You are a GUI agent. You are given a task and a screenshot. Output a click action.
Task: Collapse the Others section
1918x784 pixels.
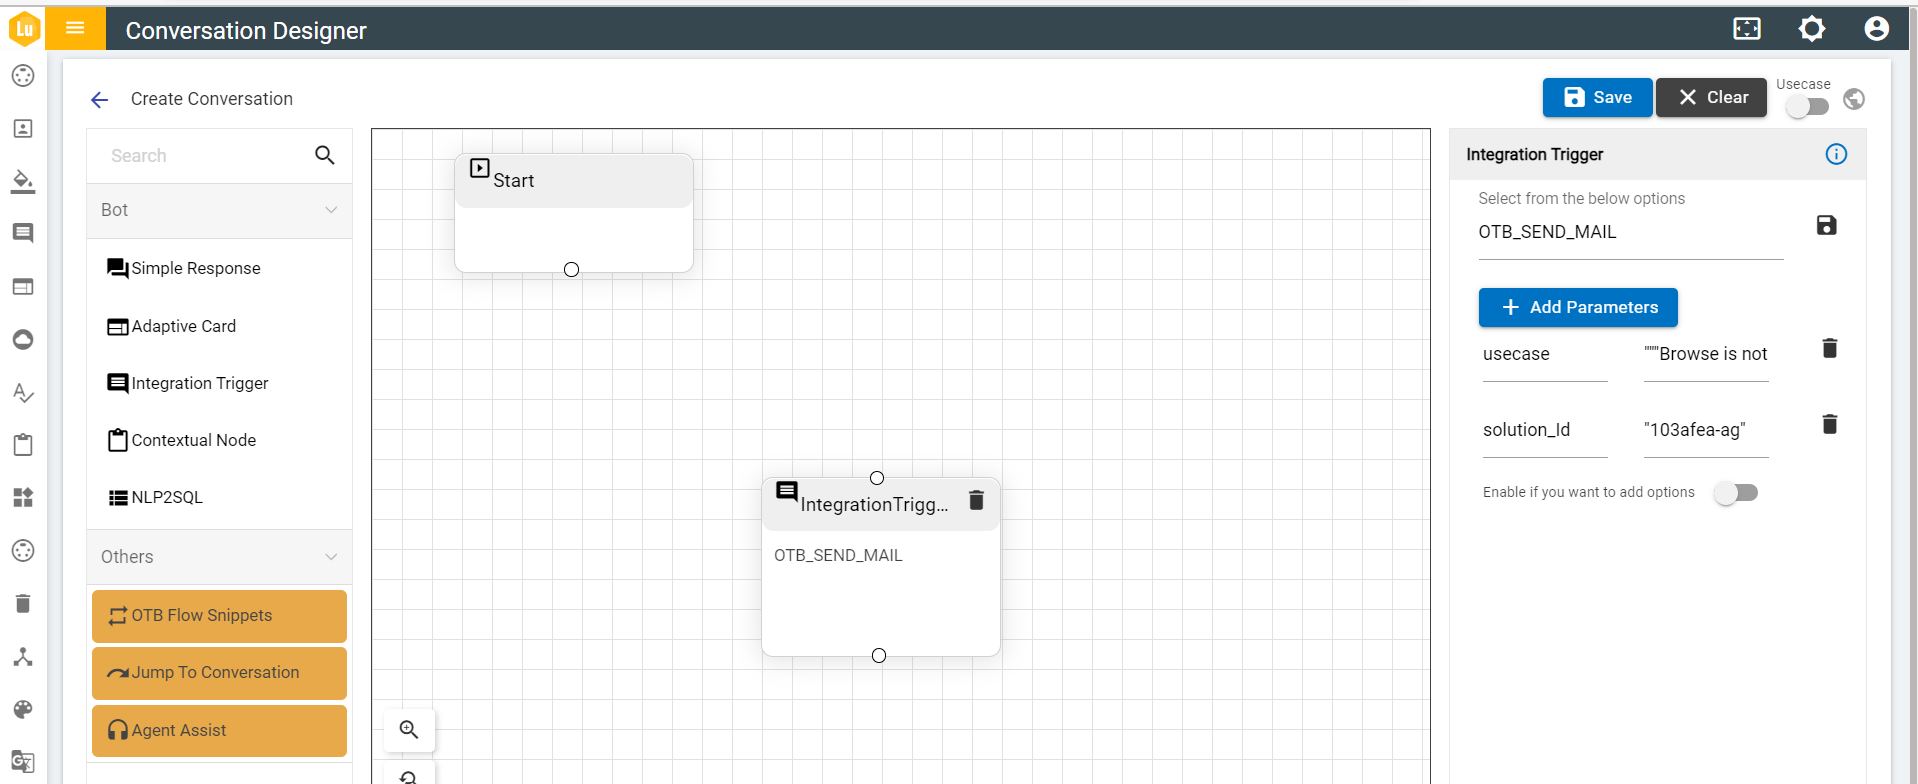coord(331,557)
